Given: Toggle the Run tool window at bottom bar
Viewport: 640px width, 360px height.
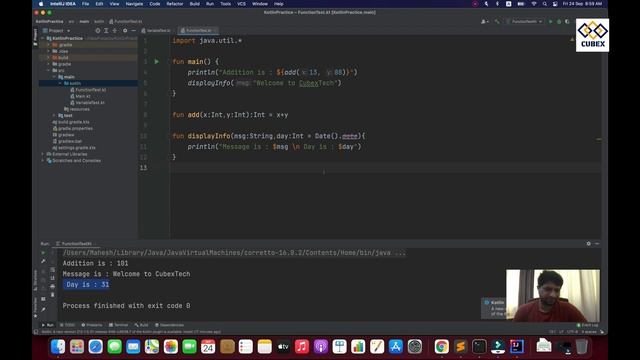Looking at the screenshot, I should tap(48, 325).
